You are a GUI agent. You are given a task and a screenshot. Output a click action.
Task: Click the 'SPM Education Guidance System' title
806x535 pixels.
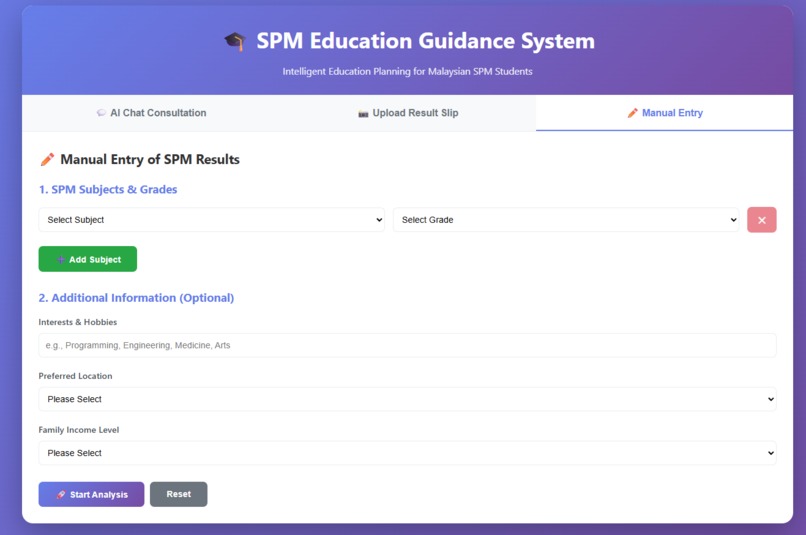point(426,41)
